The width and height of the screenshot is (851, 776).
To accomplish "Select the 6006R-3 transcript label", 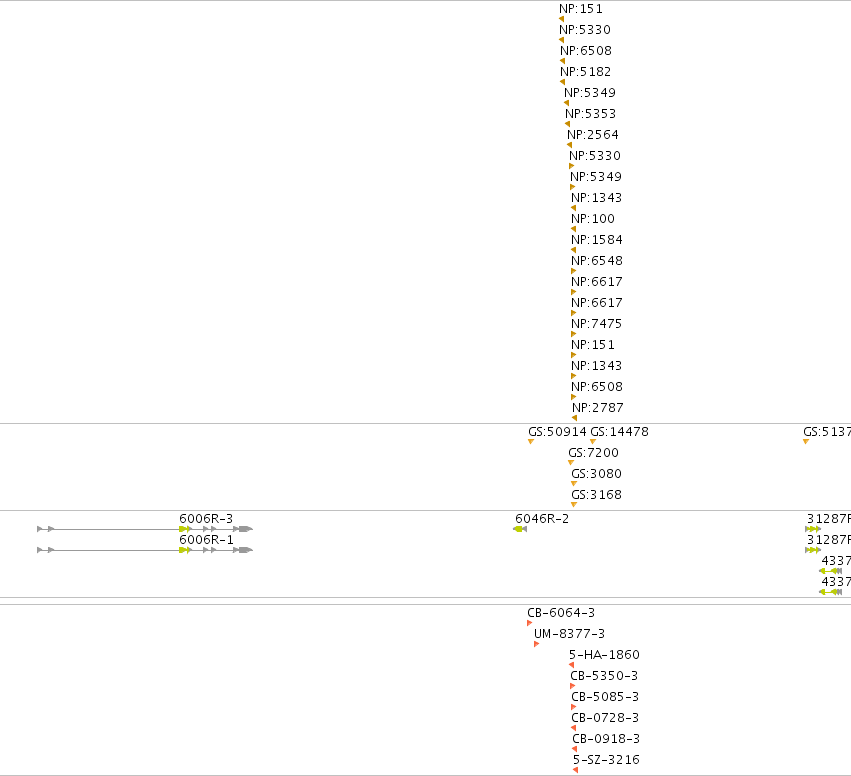I will point(206,519).
